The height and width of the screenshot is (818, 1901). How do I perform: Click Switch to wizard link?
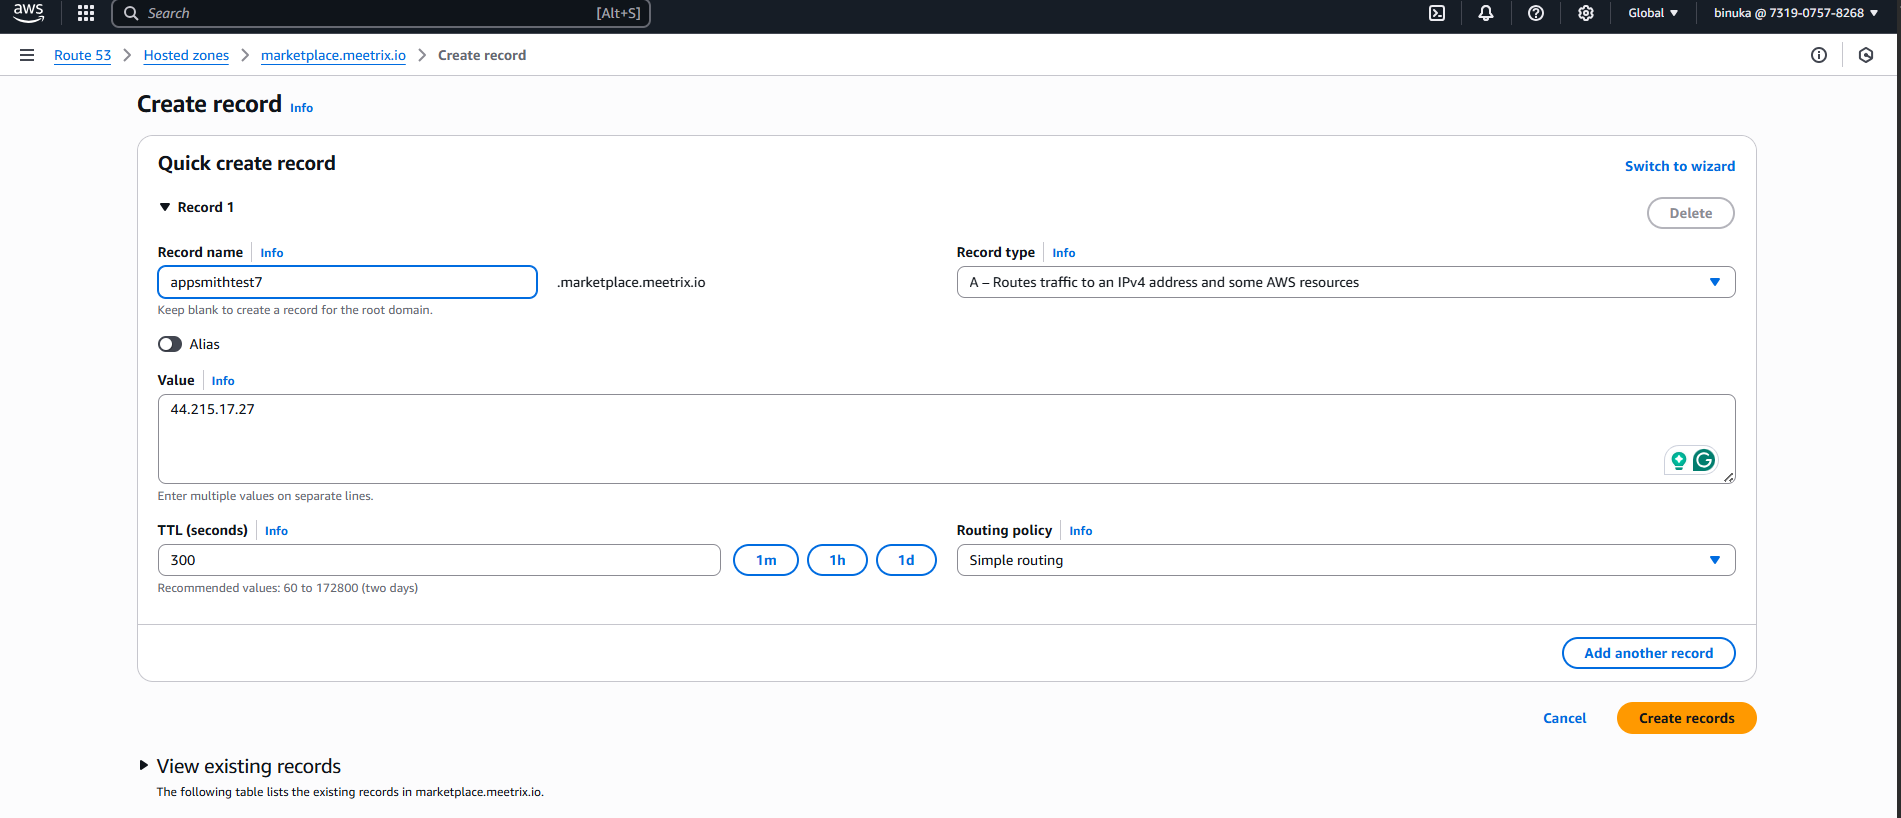(x=1679, y=166)
